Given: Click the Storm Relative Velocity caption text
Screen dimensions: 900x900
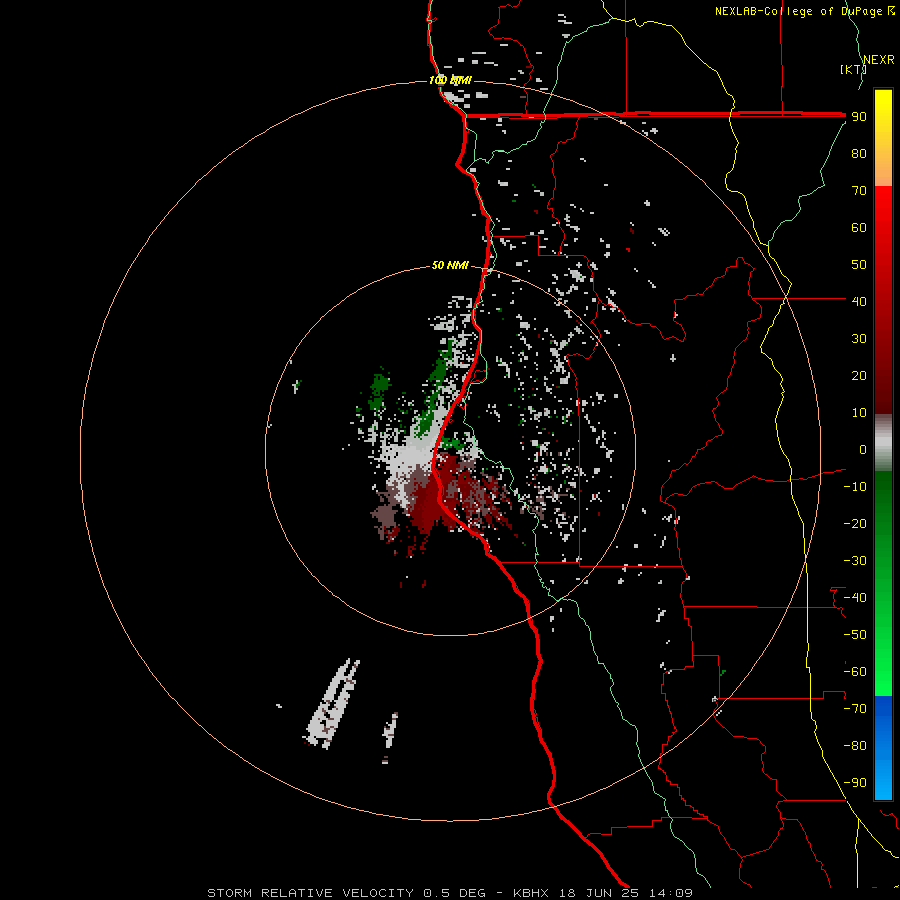Looking at the screenshot, I should coord(450,893).
